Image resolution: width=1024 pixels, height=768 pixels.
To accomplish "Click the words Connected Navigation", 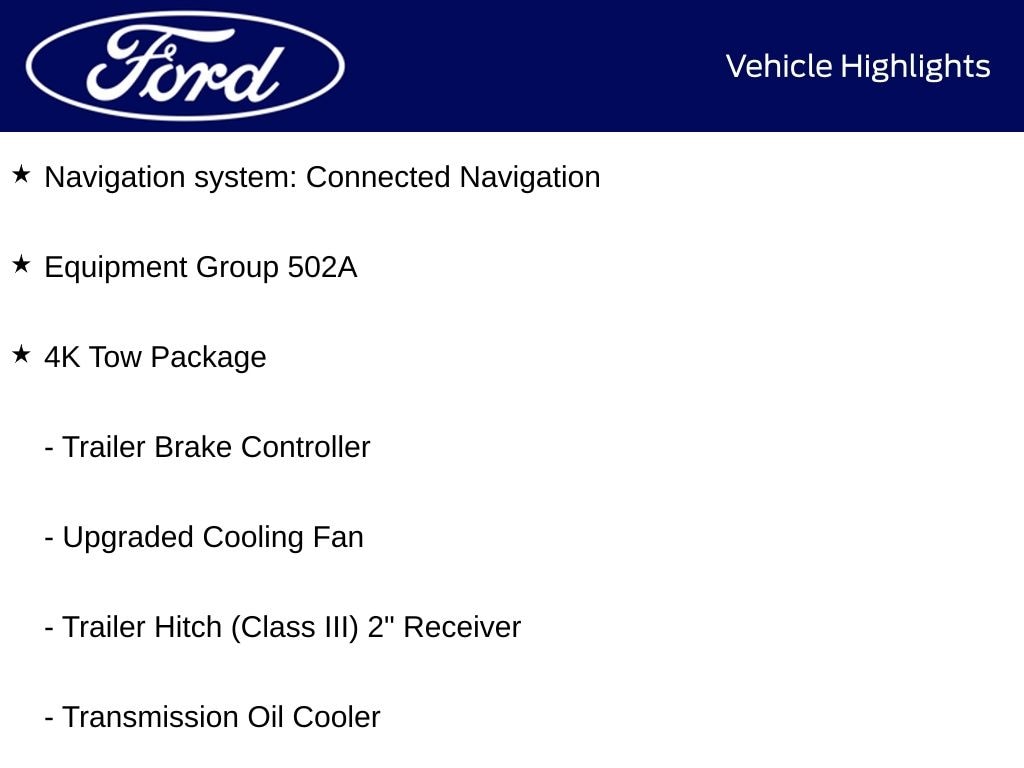I will point(453,177).
